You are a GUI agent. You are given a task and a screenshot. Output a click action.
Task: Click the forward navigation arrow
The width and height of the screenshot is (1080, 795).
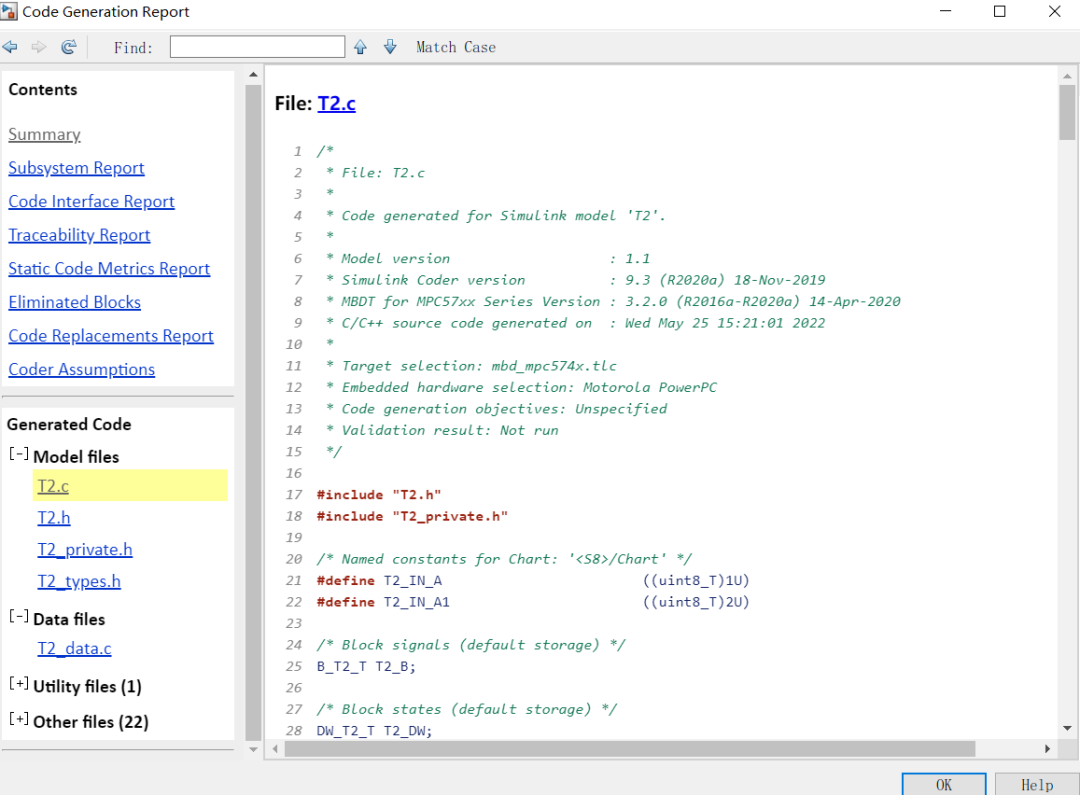point(39,47)
